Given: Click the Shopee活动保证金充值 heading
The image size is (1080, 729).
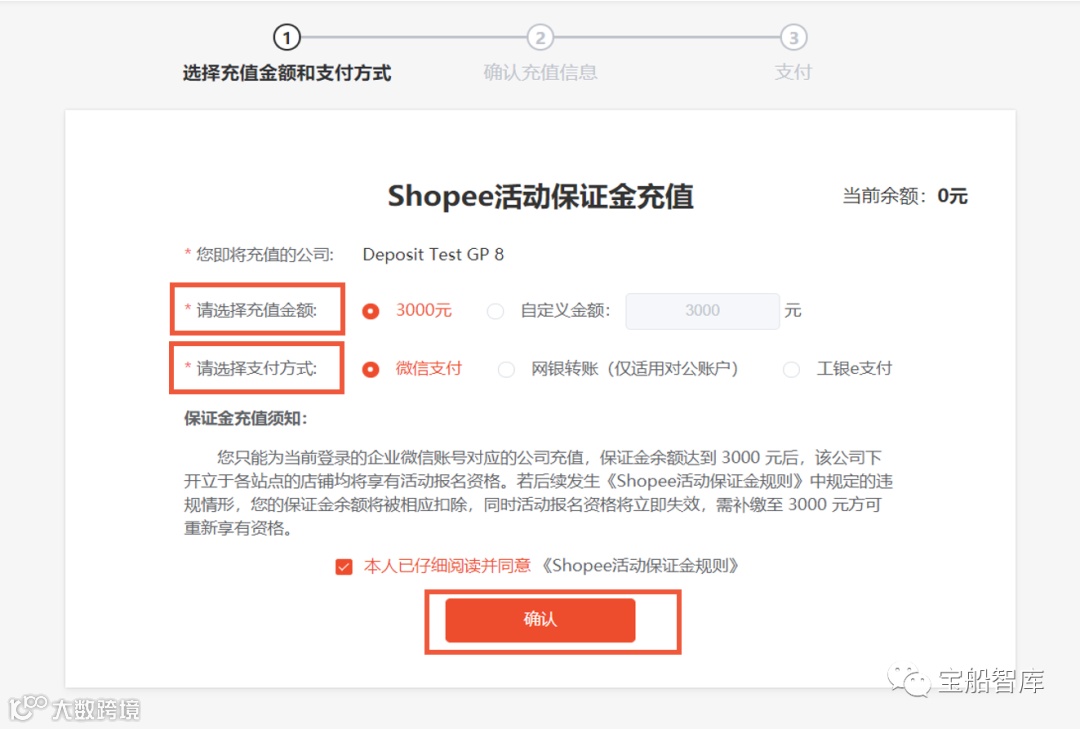Looking at the screenshot, I should (x=540, y=196).
